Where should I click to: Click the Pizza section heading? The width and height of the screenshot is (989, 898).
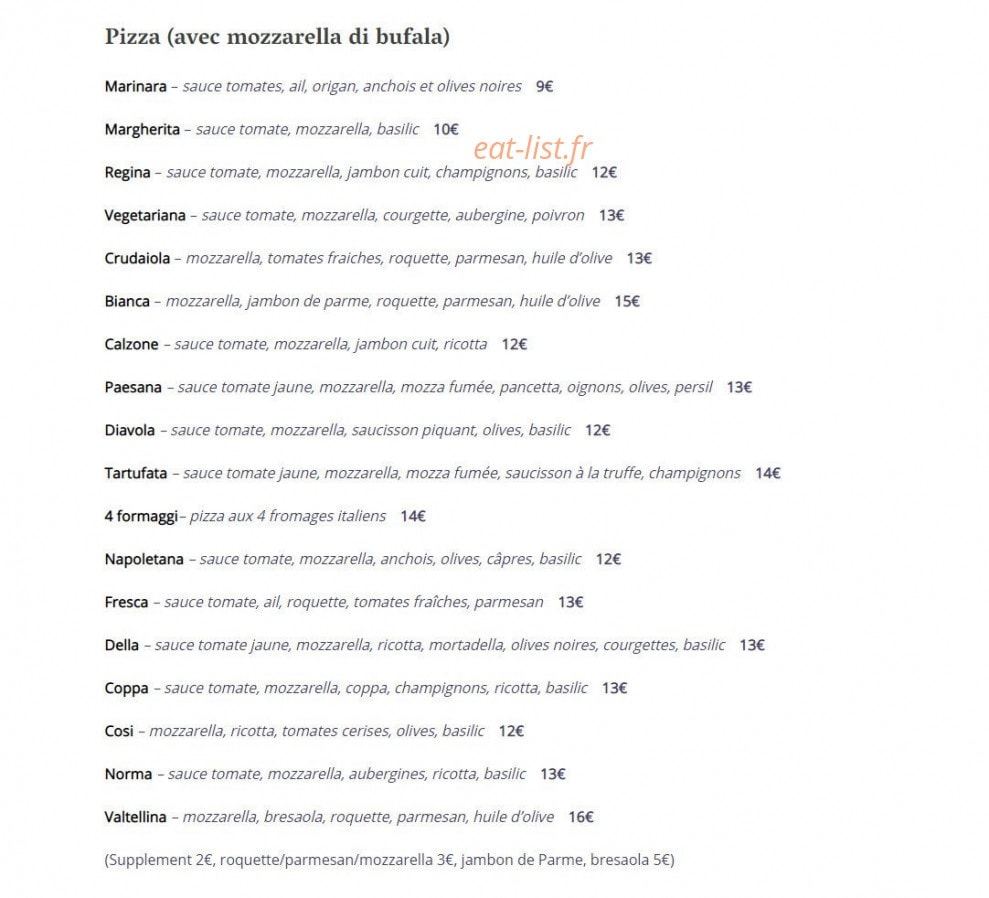277,37
